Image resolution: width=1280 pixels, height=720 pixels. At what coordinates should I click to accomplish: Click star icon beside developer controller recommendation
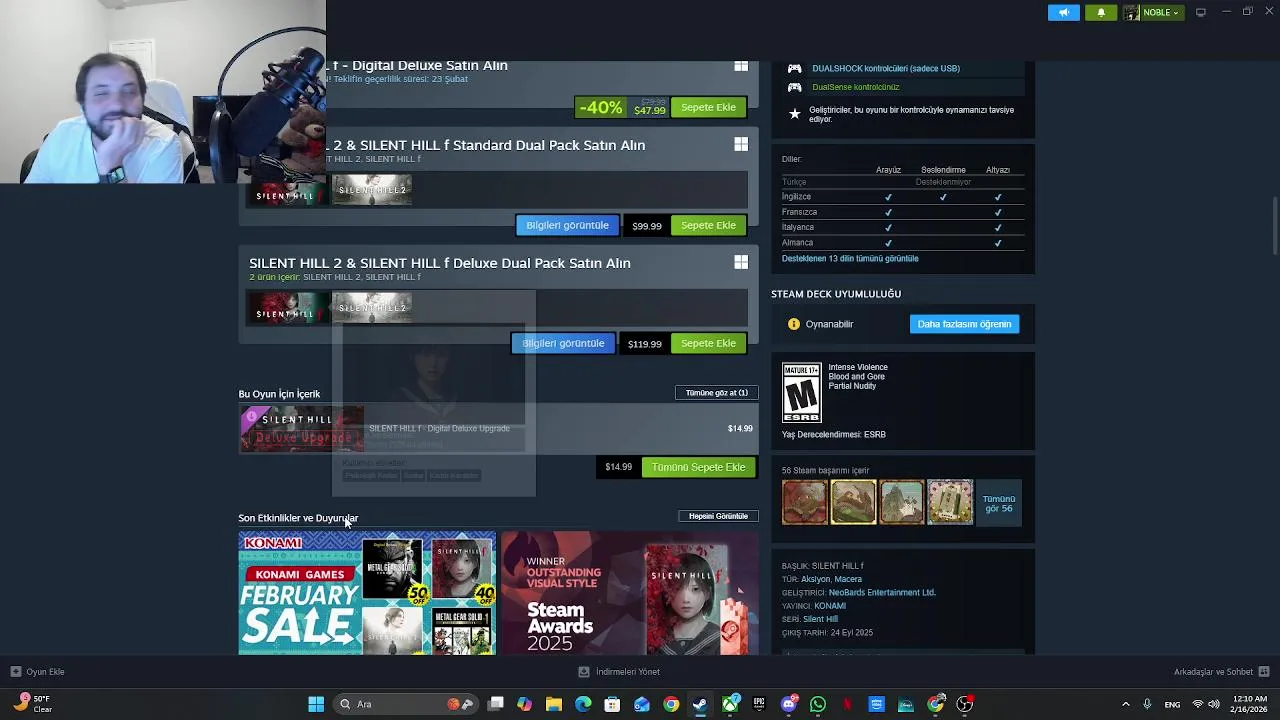[x=794, y=114]
